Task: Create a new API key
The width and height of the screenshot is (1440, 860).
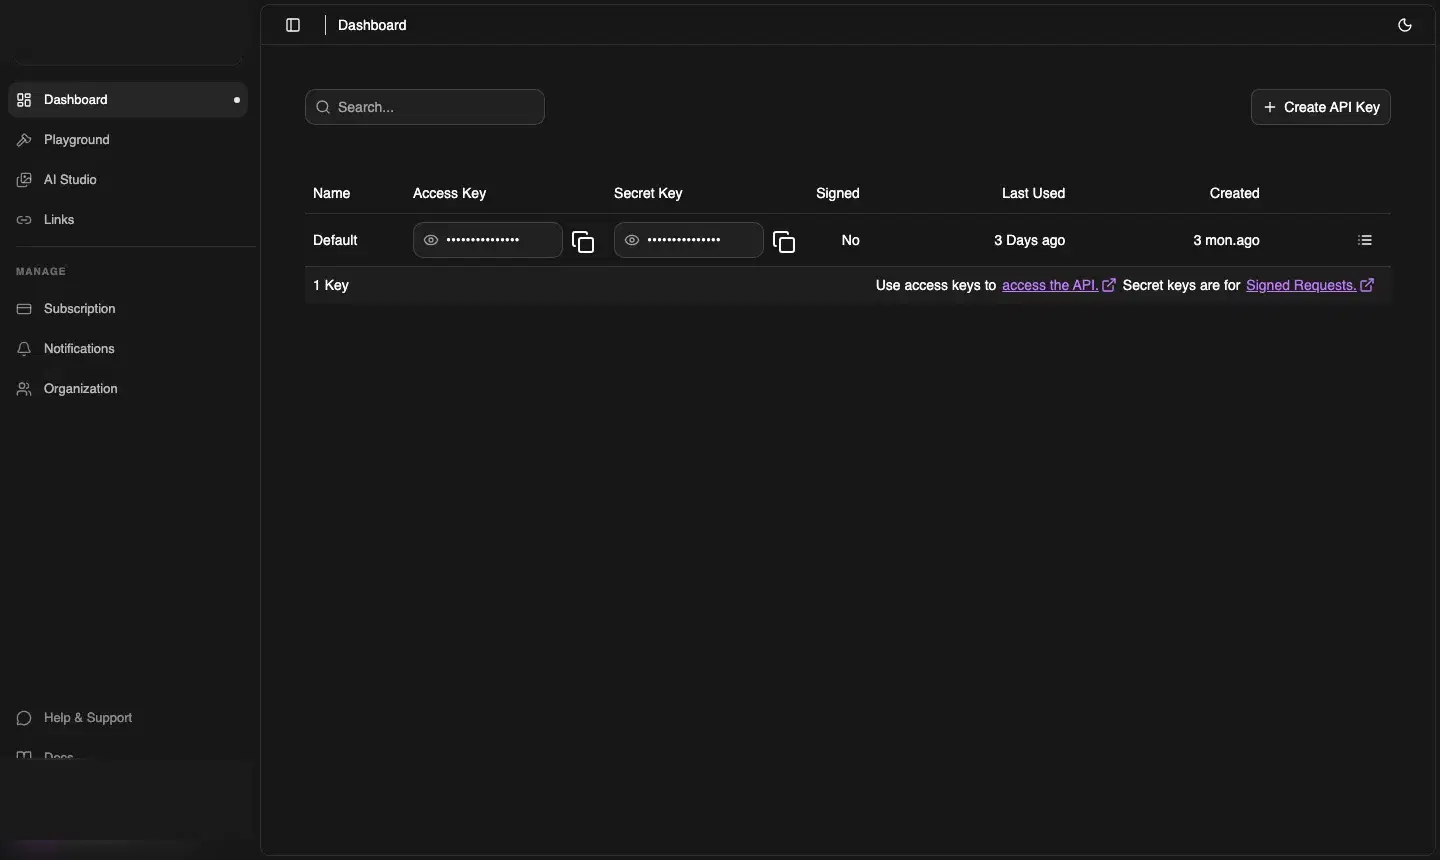Action: tap(1321, 107)
